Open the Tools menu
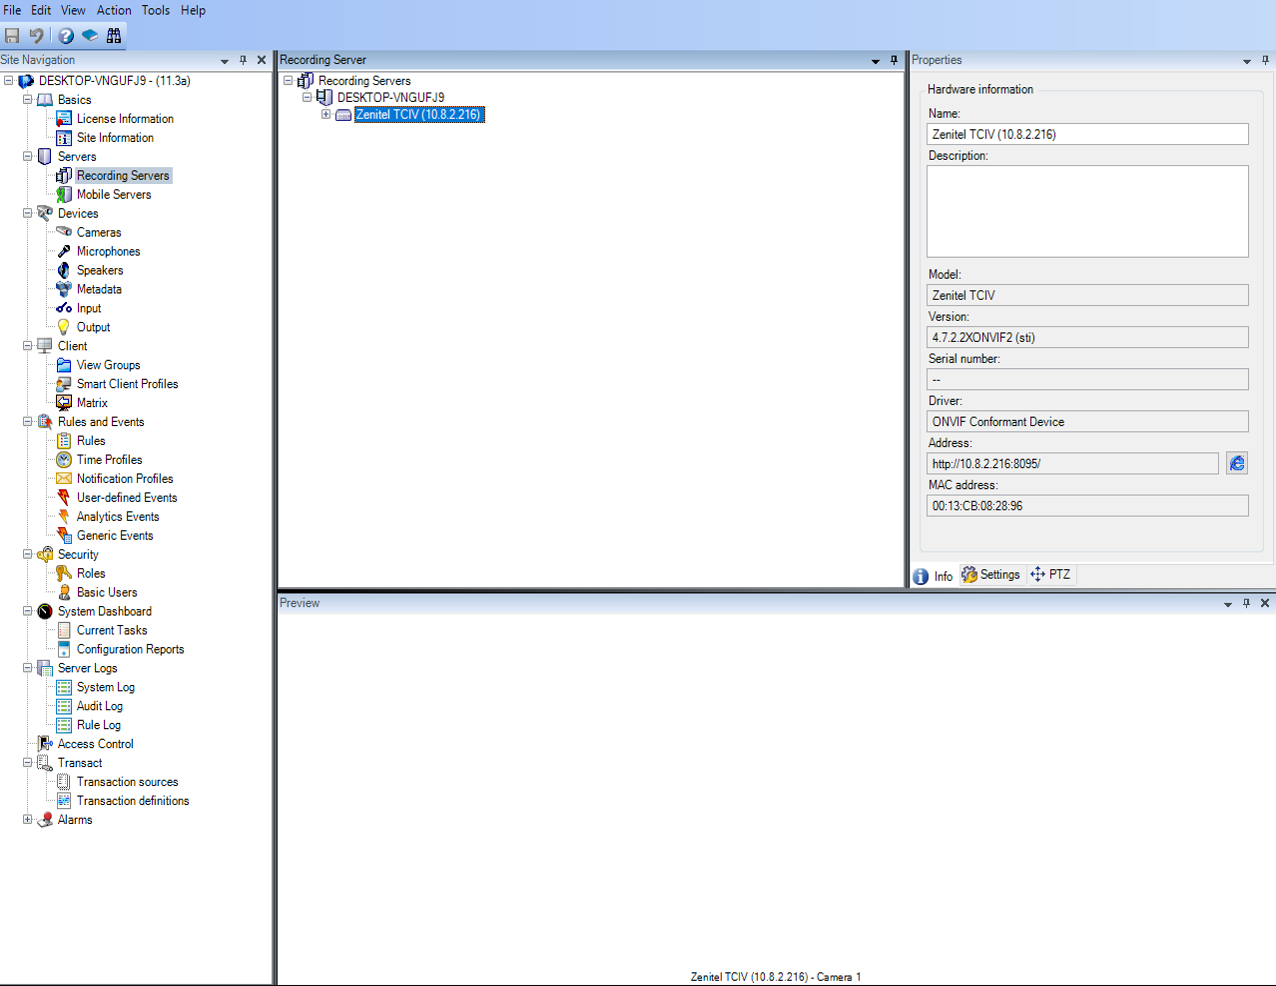This screenshot has height=986, width=1276. point(156,10)
